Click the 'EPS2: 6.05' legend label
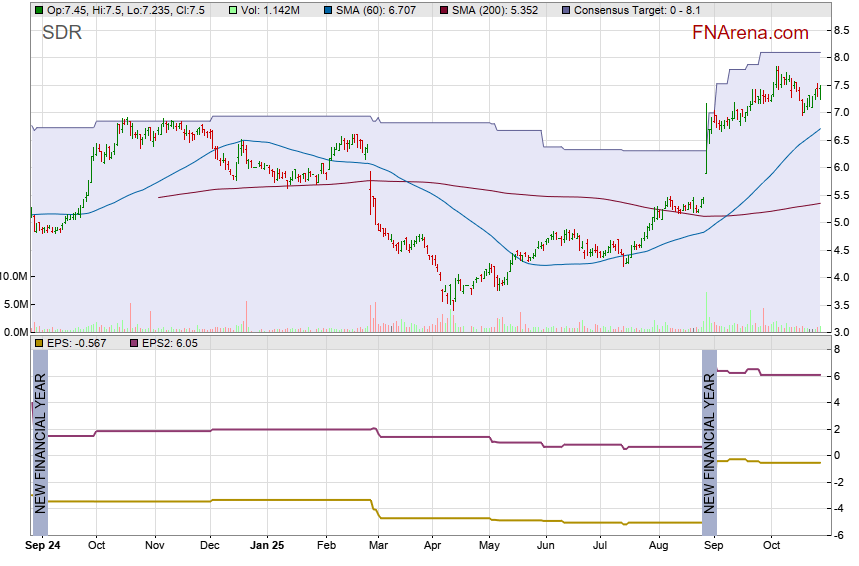 click(x=170, y=343)
